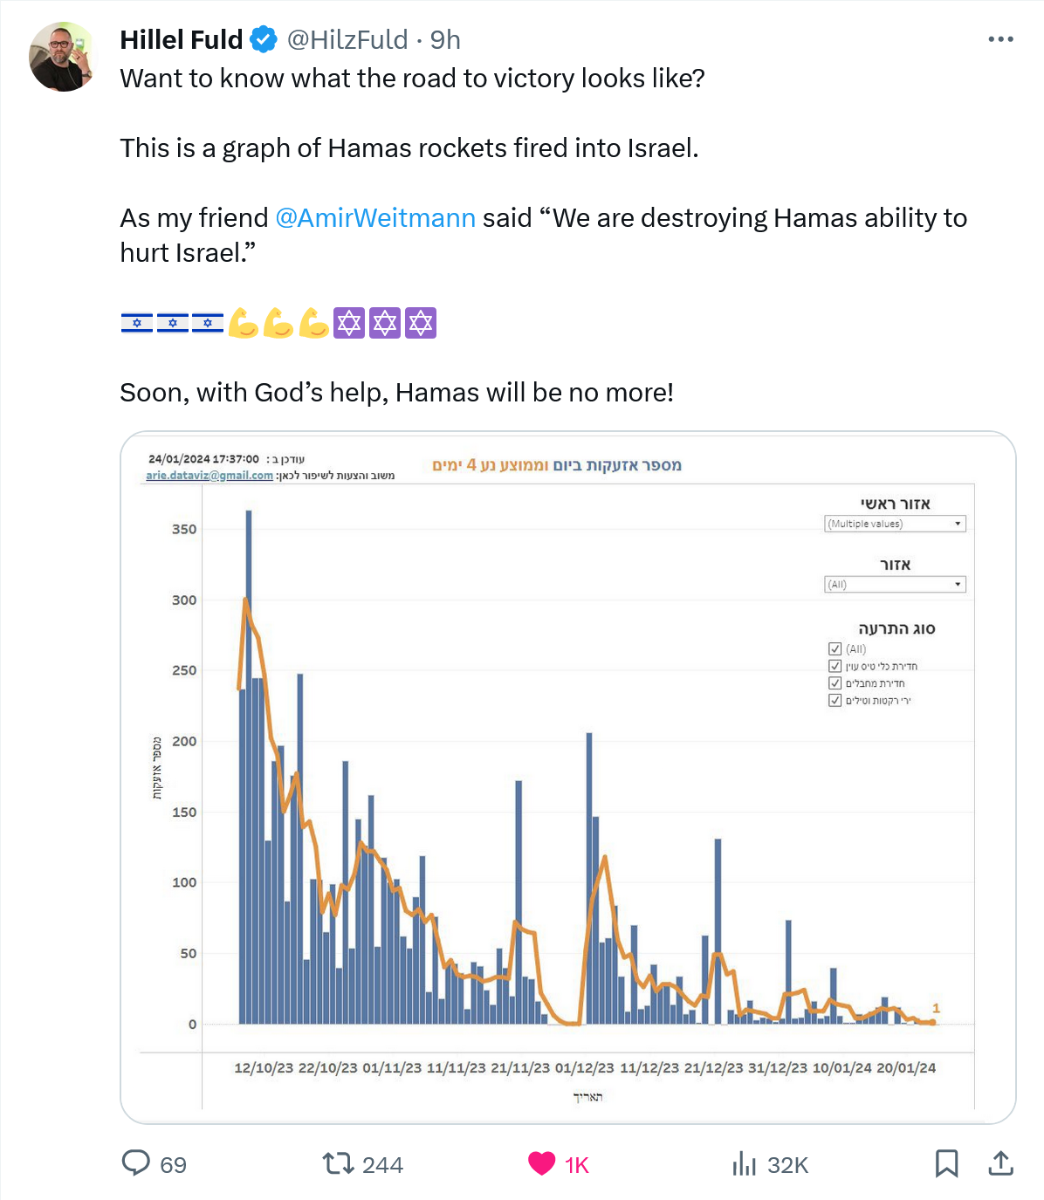Image resolution: width=1044 pixels, height=1200 pixels.
Task: Click the Hillel Fuld display name
Action: click(x=181, y=40)
